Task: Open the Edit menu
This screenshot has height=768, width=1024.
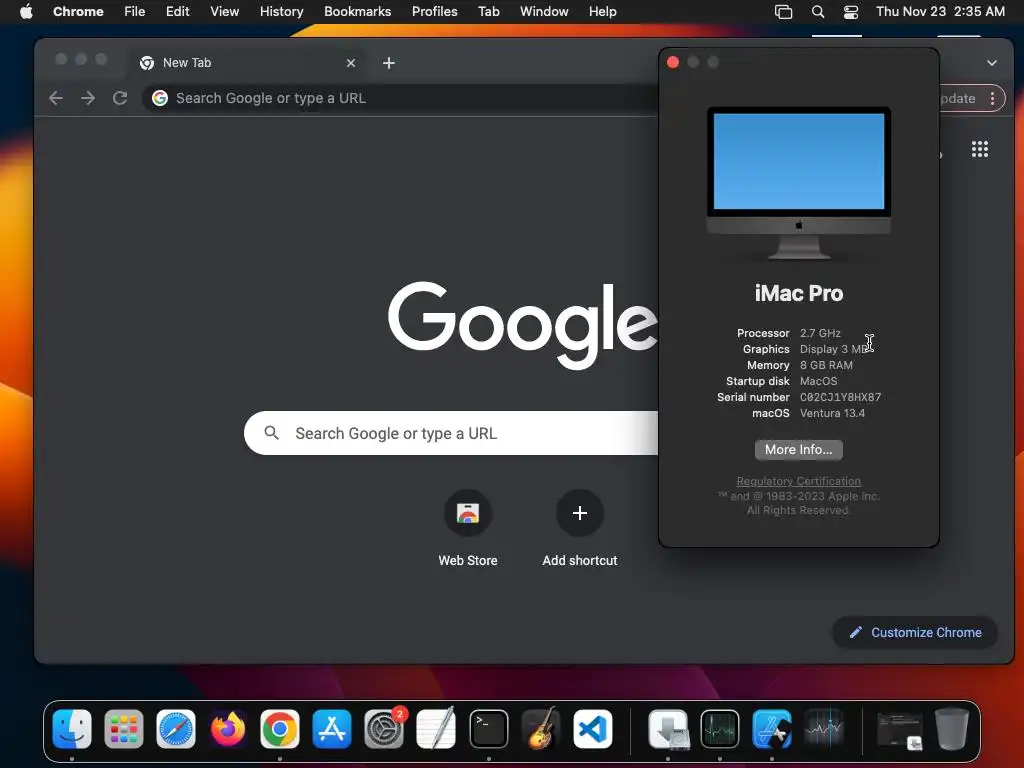Action: 177,11
